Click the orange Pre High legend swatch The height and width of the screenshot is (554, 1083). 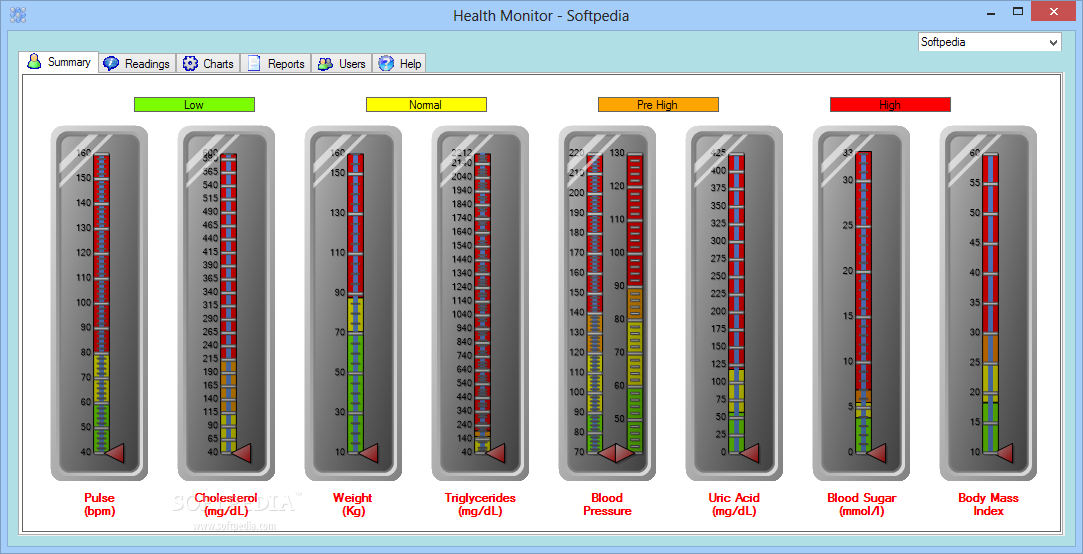tap(658, 105)
